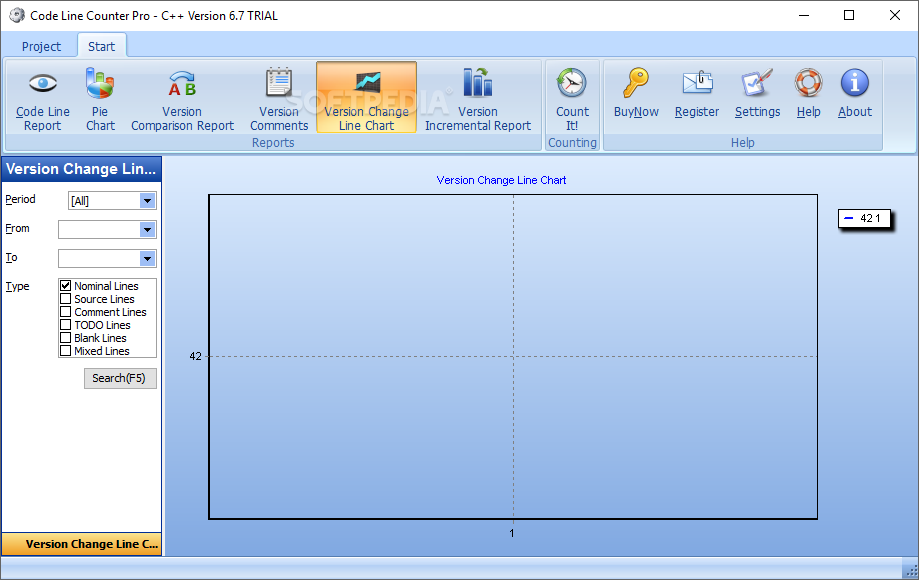Minimize the application window
Screen dimensions: 919x580
(804, 15)
